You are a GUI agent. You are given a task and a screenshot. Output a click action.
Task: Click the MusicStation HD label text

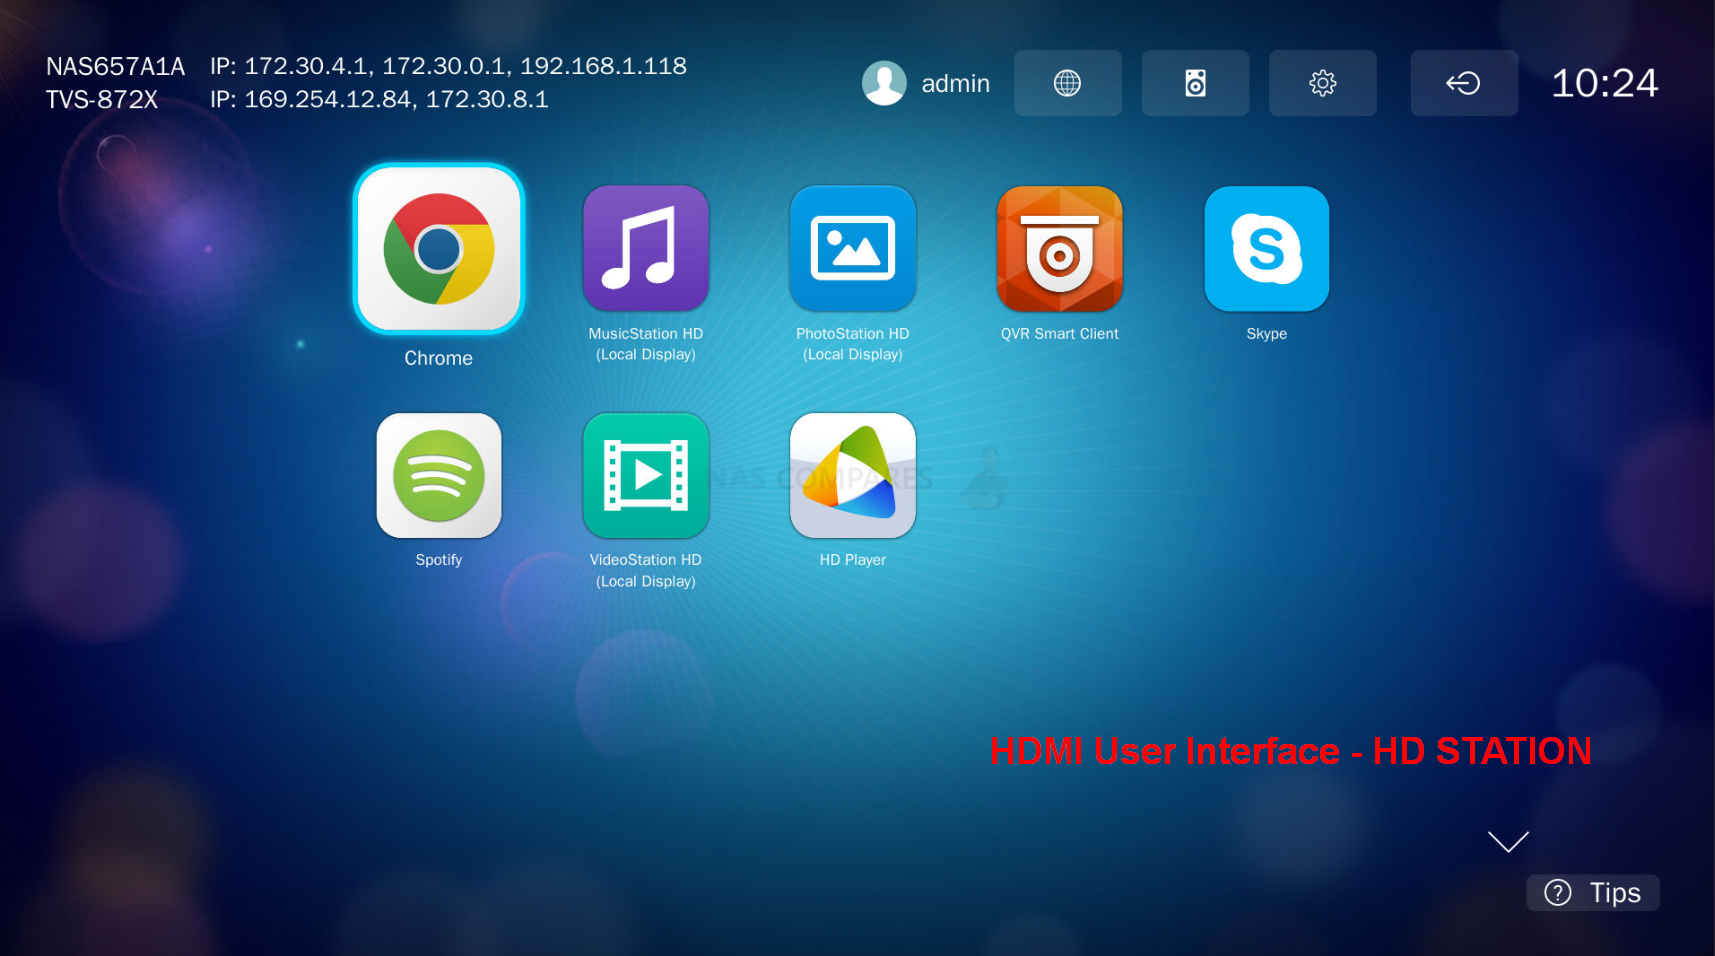(x=646, y=344)
